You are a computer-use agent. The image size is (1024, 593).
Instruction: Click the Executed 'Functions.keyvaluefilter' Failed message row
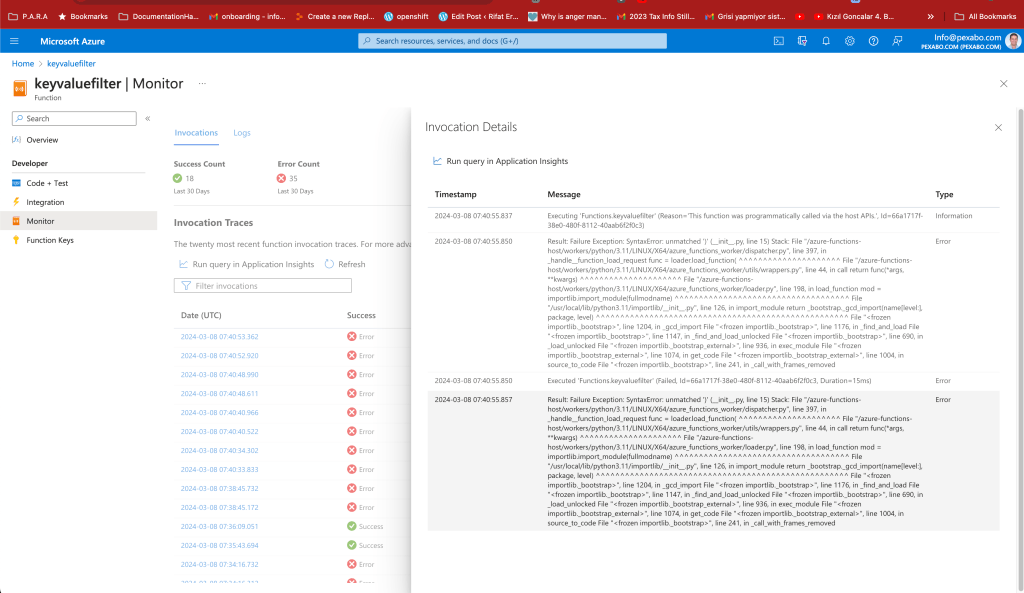tap(713, 381)
